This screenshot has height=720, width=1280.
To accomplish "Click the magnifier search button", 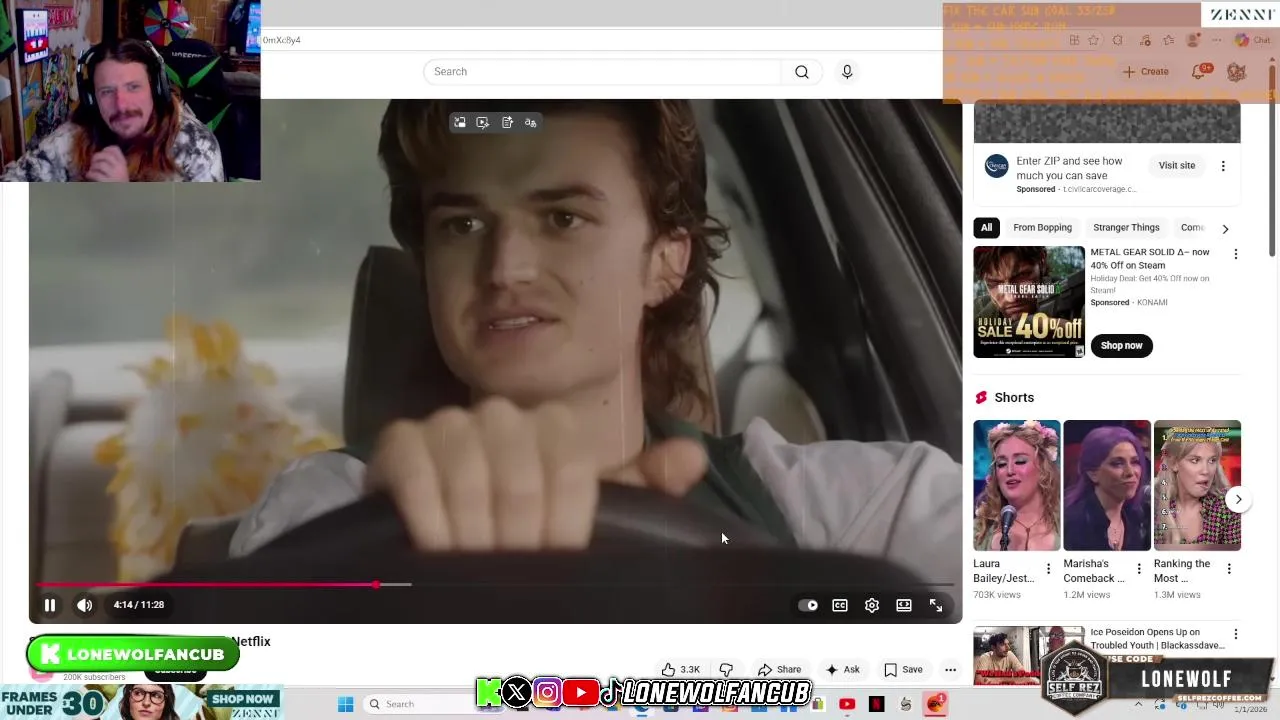I will (802, 72).
